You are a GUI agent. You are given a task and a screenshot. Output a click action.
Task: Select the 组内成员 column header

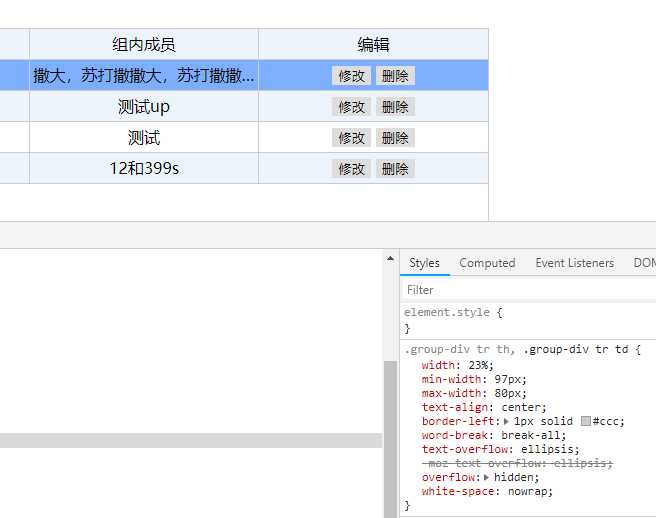[144, 44]
